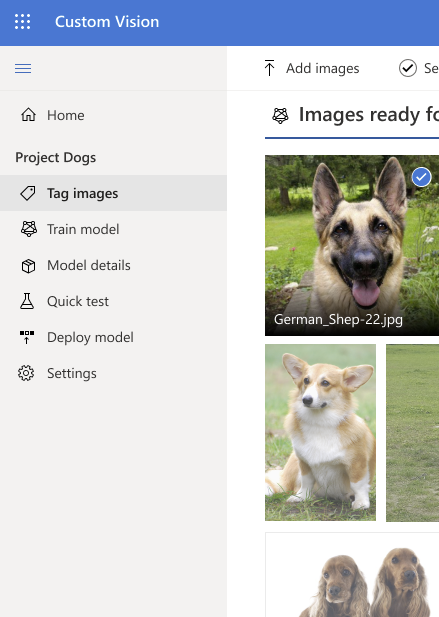This screenshot has height=617, width=439.
Task: Open the Tag images menu item
Action: tap(113, 193)
